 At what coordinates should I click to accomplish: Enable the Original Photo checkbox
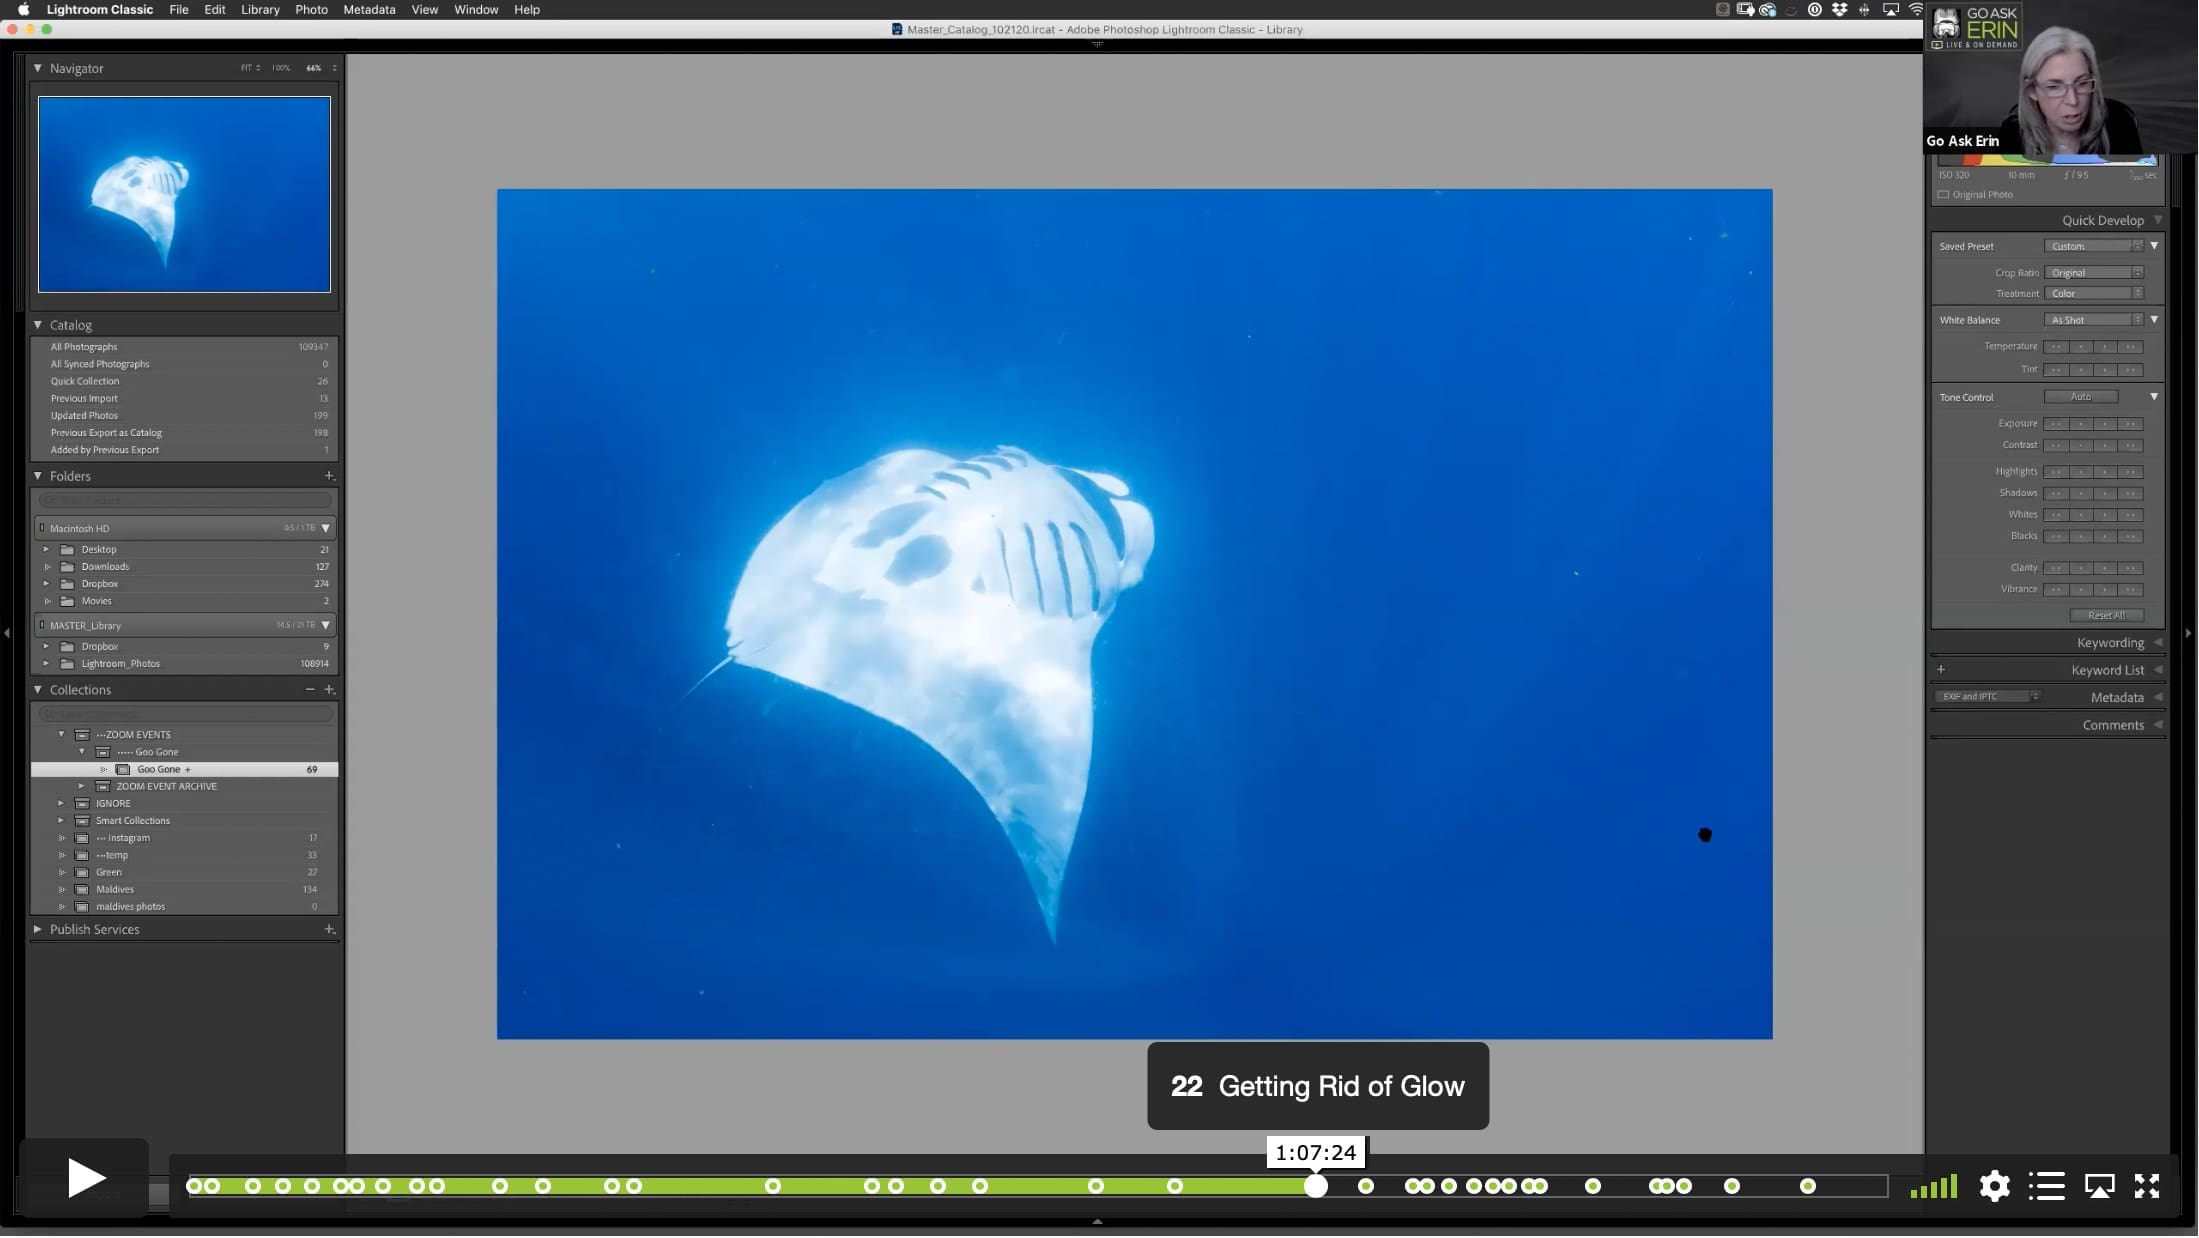1943,195
